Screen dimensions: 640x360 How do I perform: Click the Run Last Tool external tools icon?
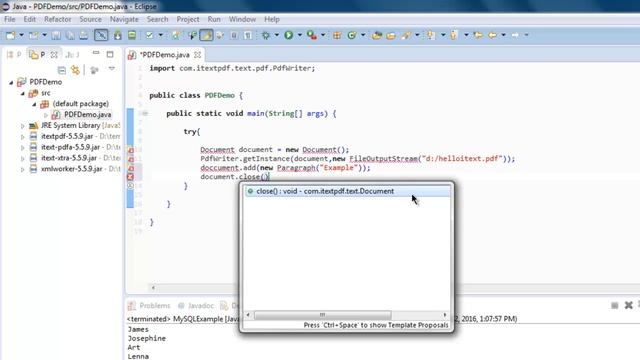coord(312,36)
